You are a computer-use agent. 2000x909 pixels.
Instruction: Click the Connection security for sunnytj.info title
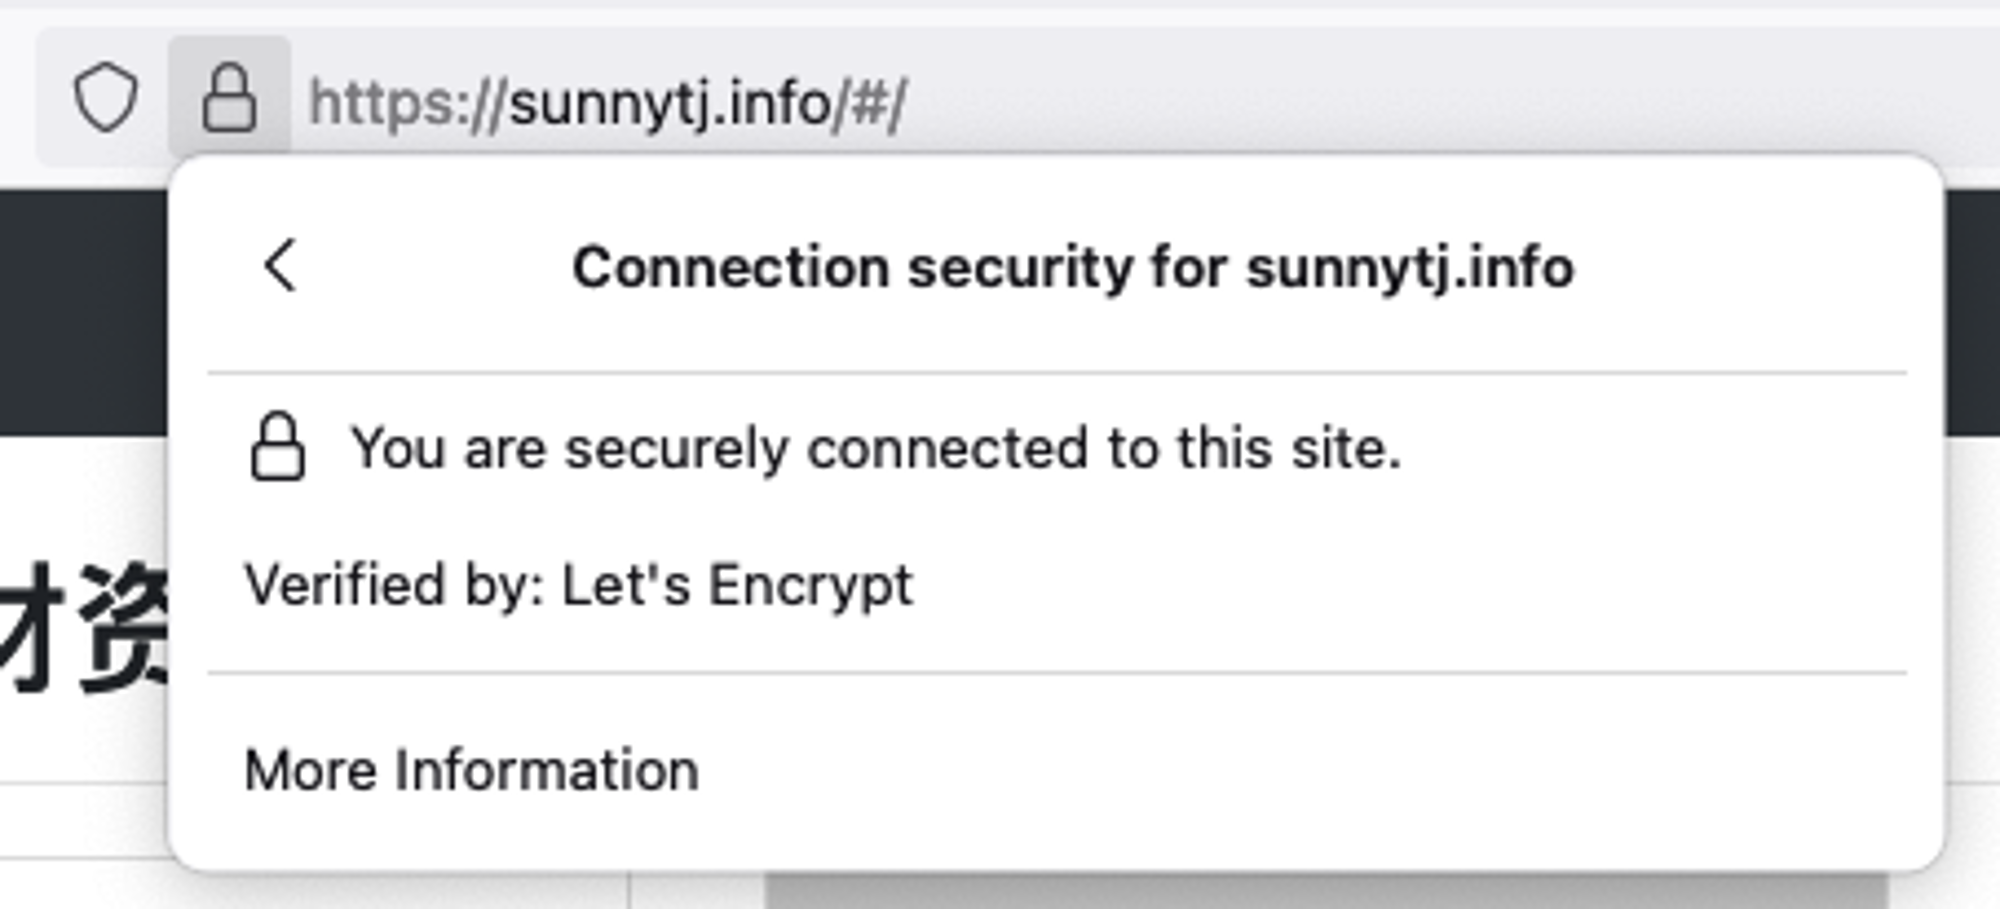(1072, 267)
